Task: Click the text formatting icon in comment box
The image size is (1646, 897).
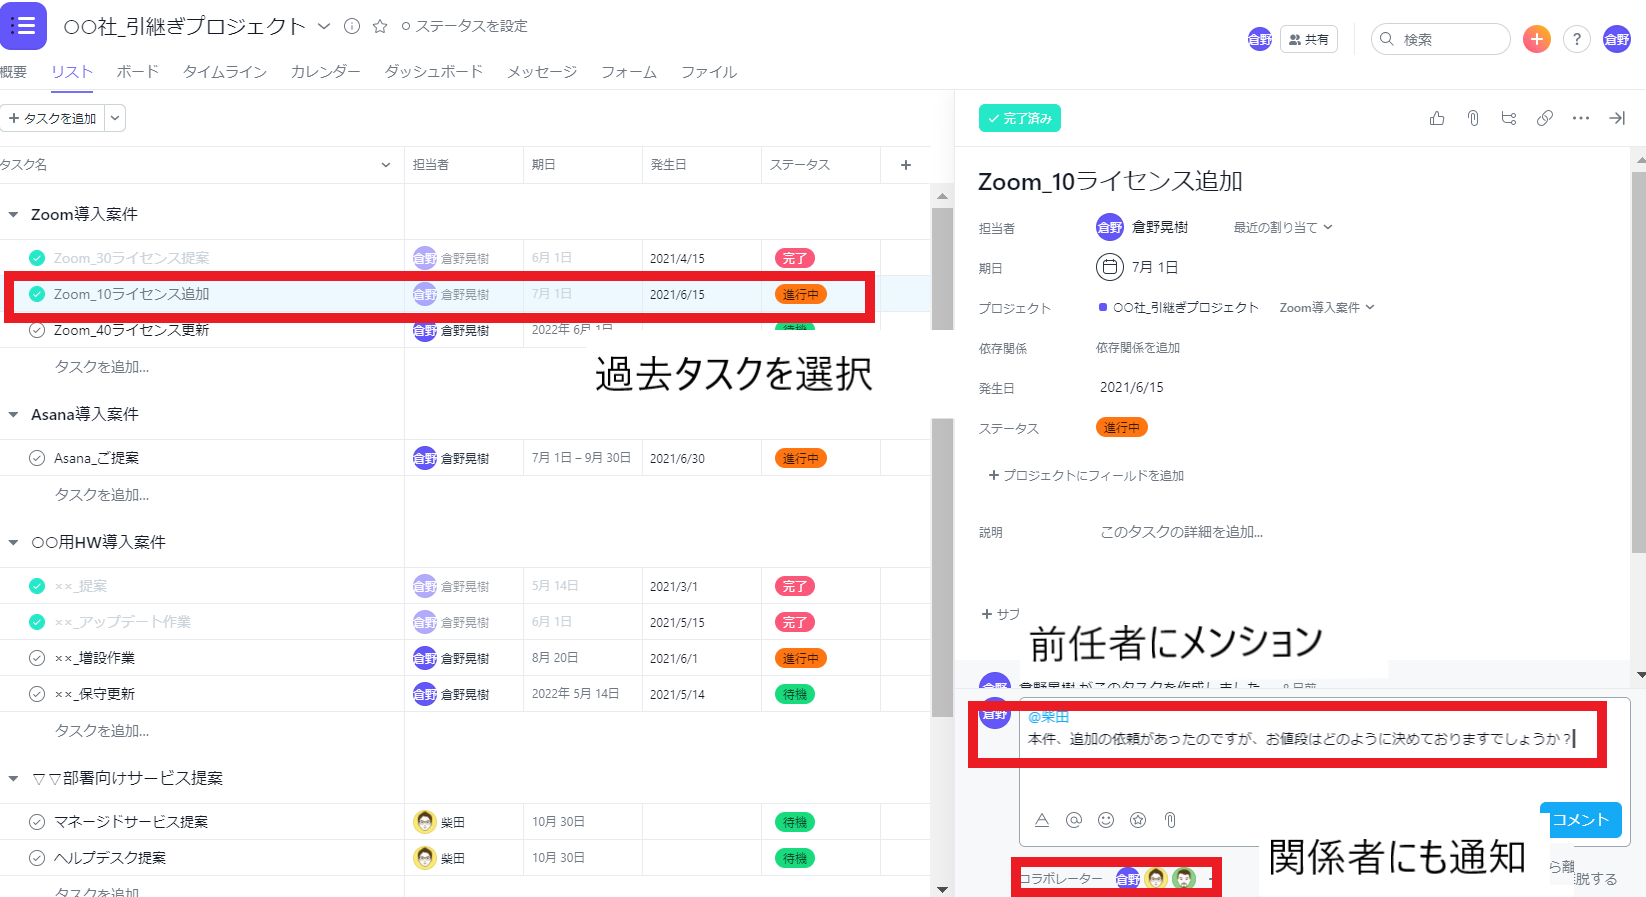Action: 1042,820
